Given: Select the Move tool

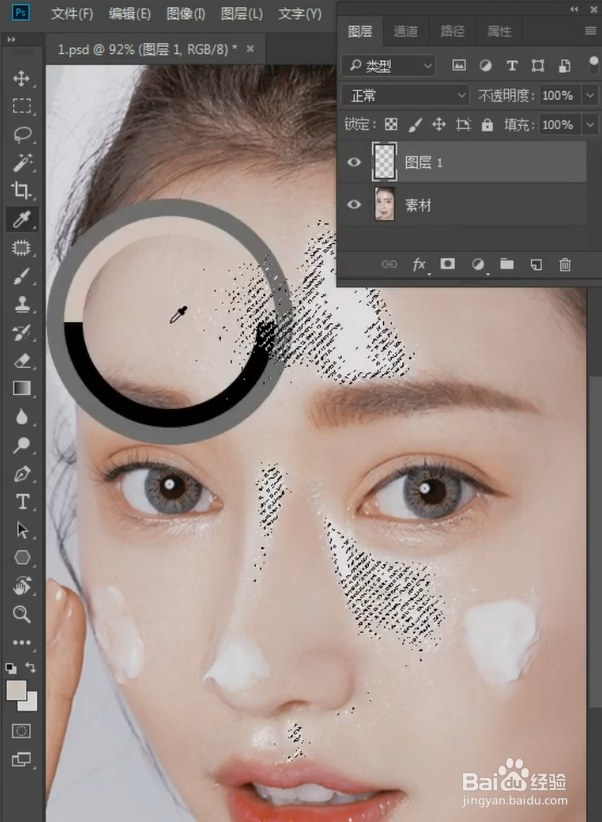Looking at the screenshot, I should coord(22,79).
